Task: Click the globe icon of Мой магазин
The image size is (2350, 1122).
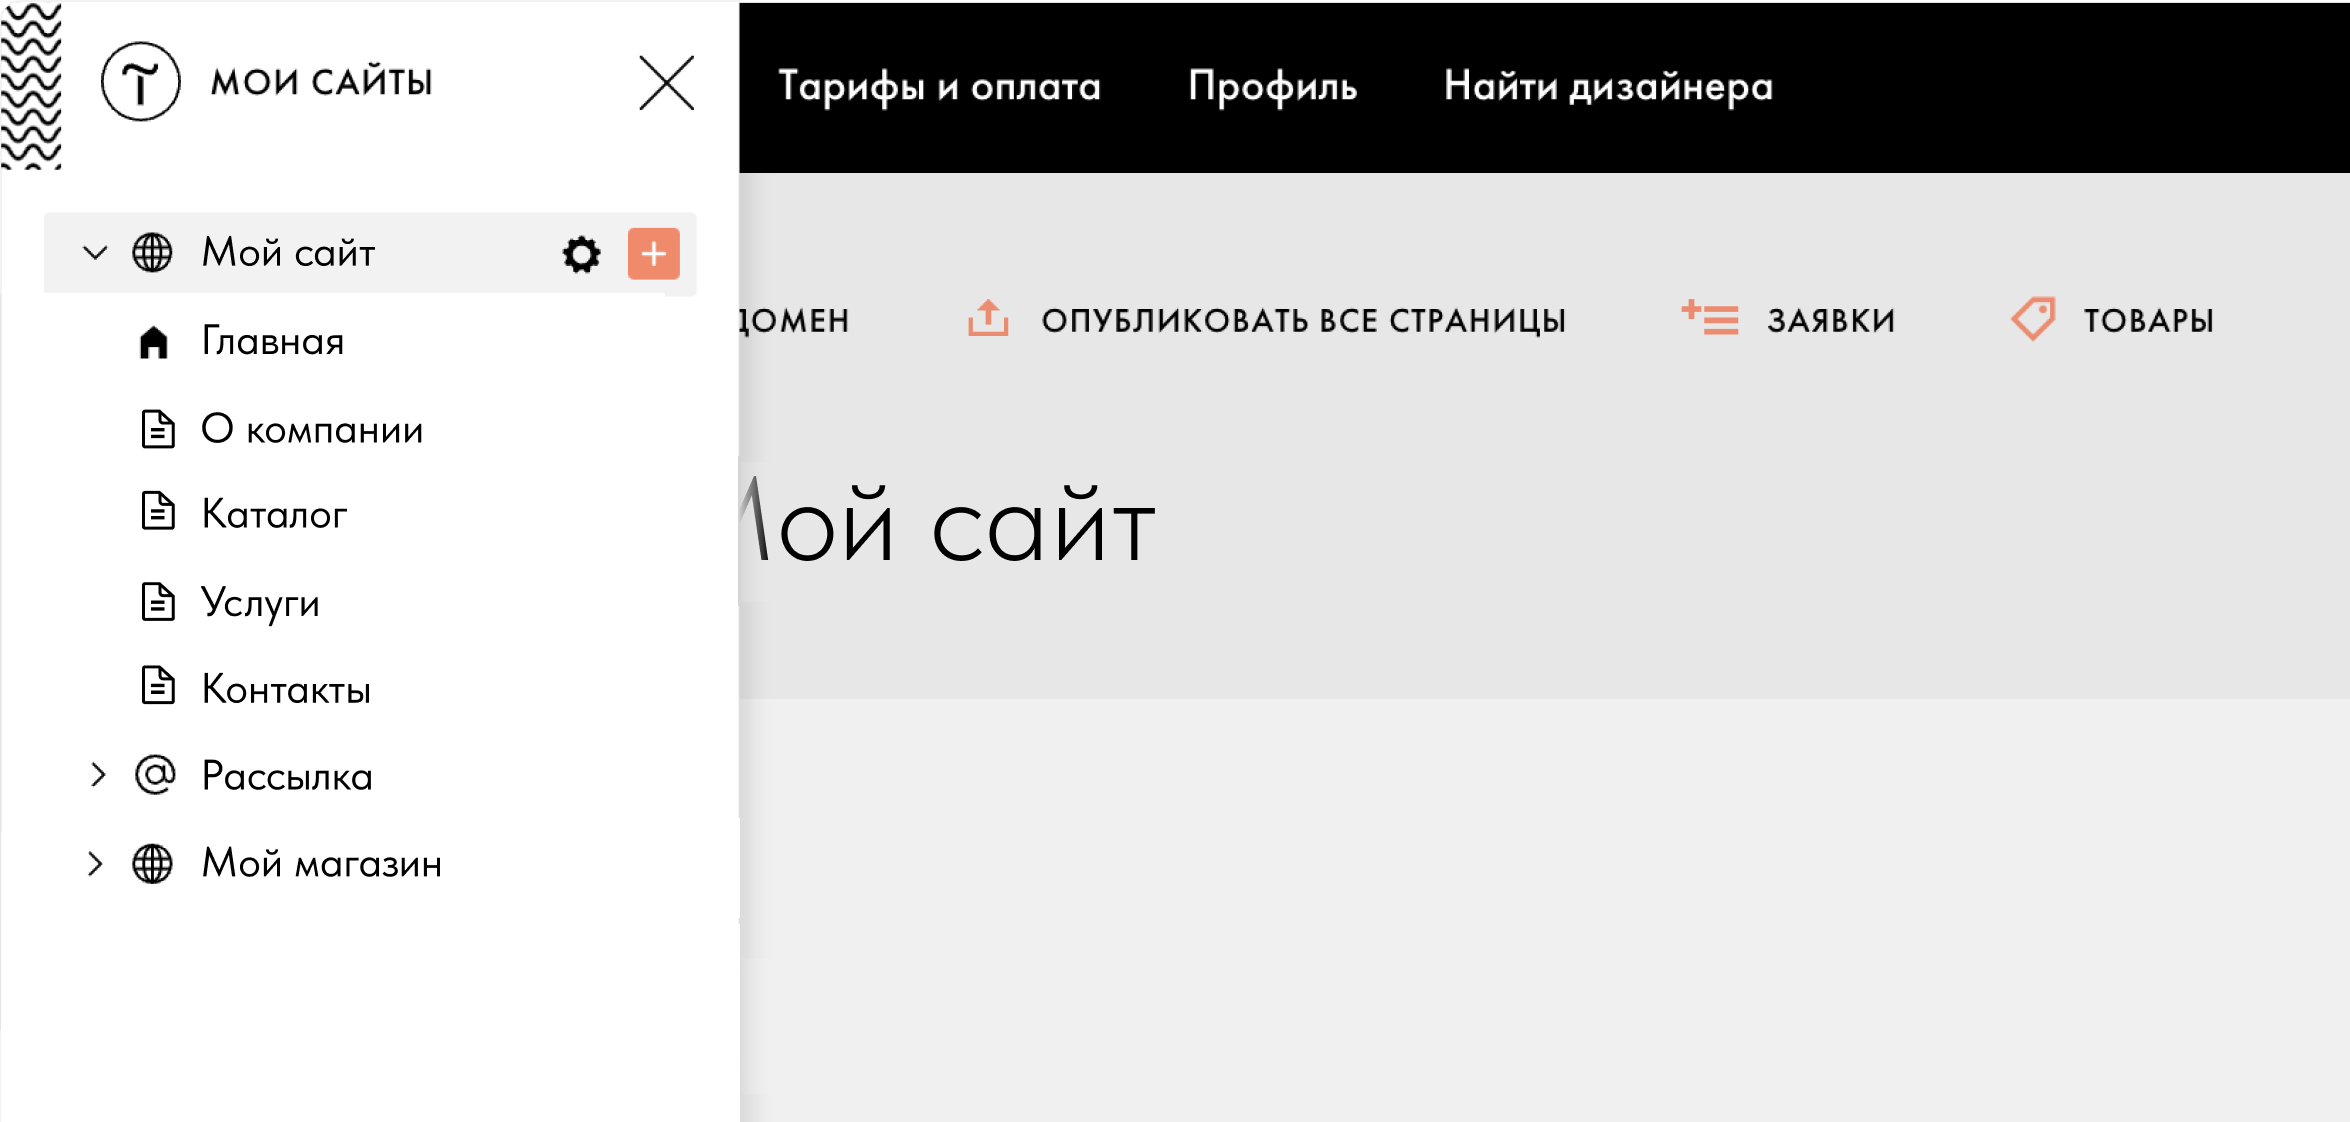Action: [152, 864]
